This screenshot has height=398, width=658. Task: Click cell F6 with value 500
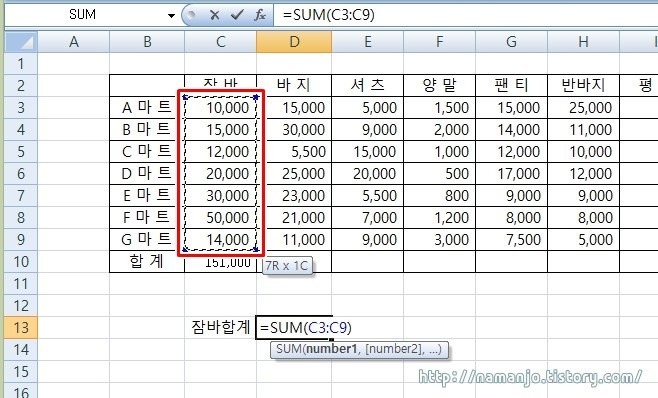point(439,173)
